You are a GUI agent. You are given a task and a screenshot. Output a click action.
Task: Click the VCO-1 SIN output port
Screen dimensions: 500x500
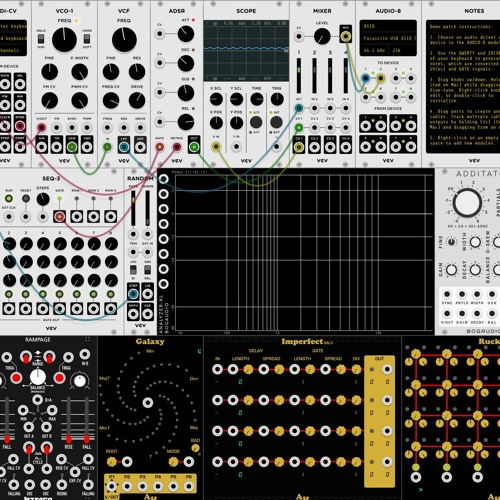(x=41, y=147)
